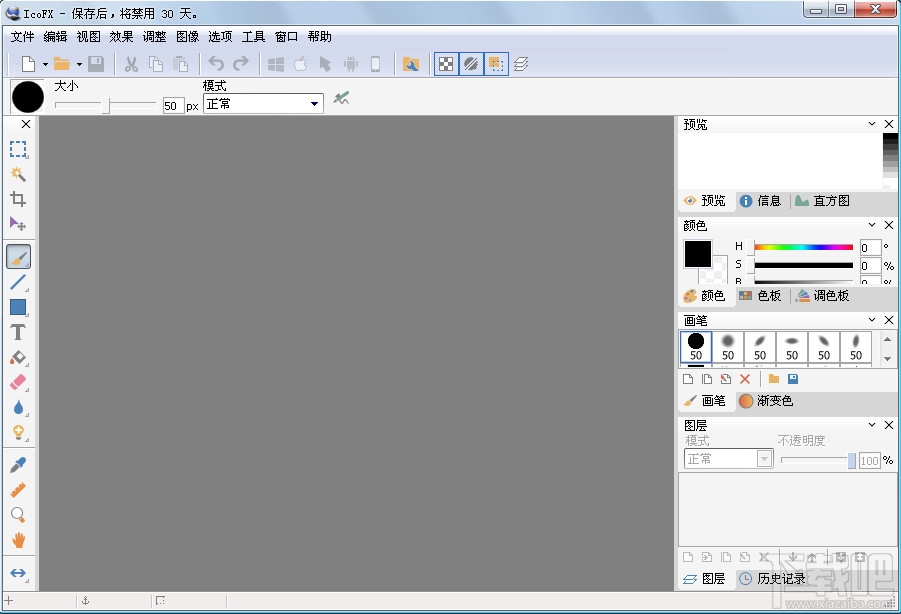The image size is (901, 614).
Task: Select the magic wand tool
Action: [x=18, y=174]
